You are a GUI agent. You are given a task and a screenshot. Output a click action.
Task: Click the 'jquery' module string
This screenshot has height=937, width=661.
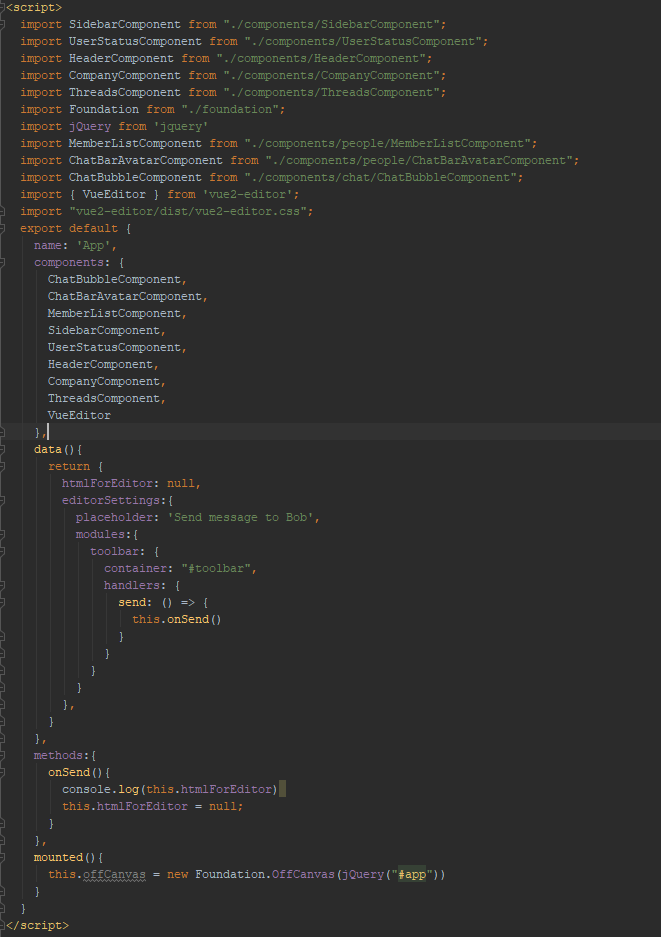point(181,127)
